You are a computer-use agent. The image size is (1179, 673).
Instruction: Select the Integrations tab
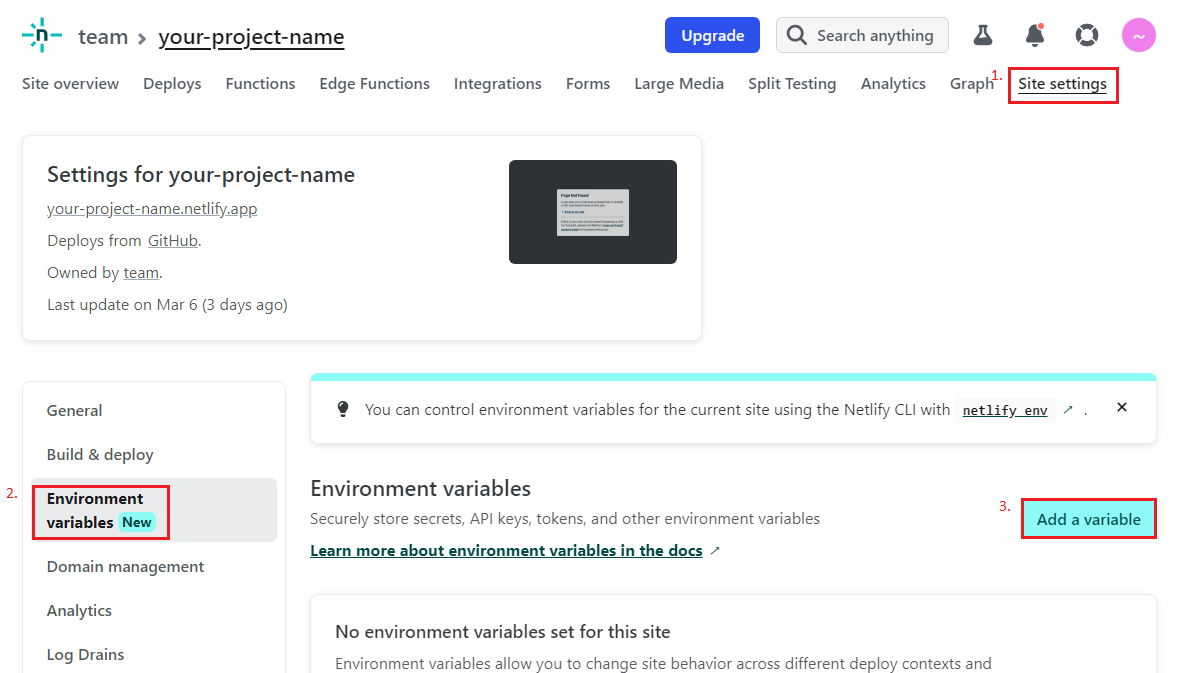click(x=497, y=84)
